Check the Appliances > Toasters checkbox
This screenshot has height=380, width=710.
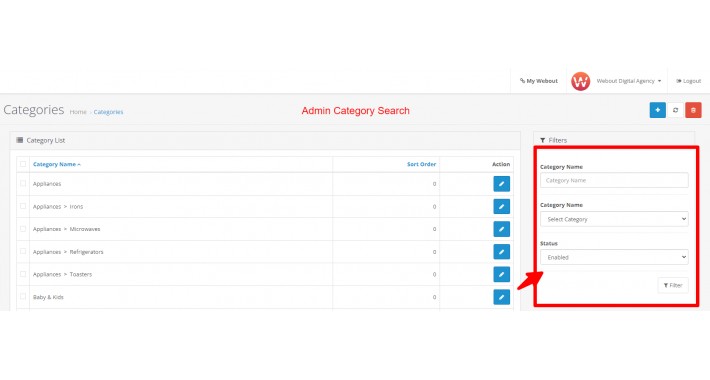(x=23, y=274)
